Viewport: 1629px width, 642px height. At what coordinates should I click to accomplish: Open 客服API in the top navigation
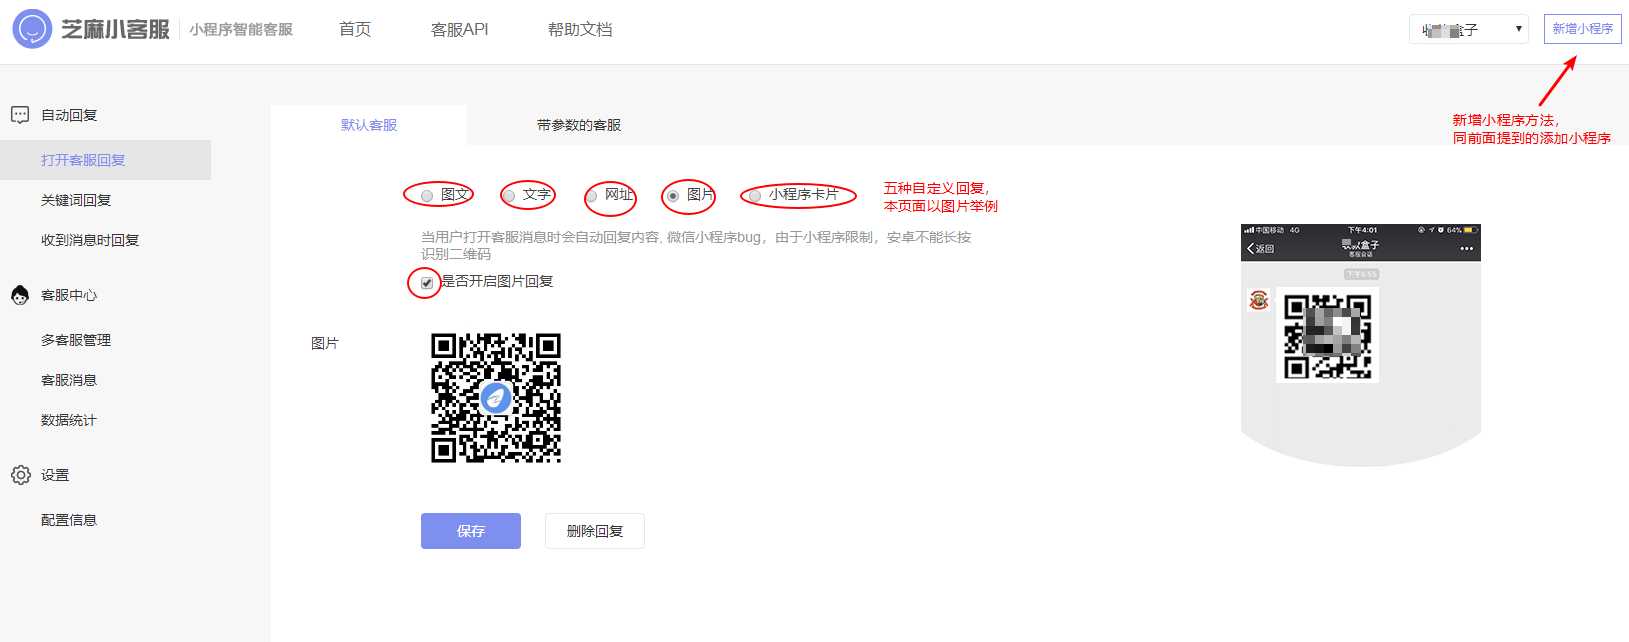[460, 30]
